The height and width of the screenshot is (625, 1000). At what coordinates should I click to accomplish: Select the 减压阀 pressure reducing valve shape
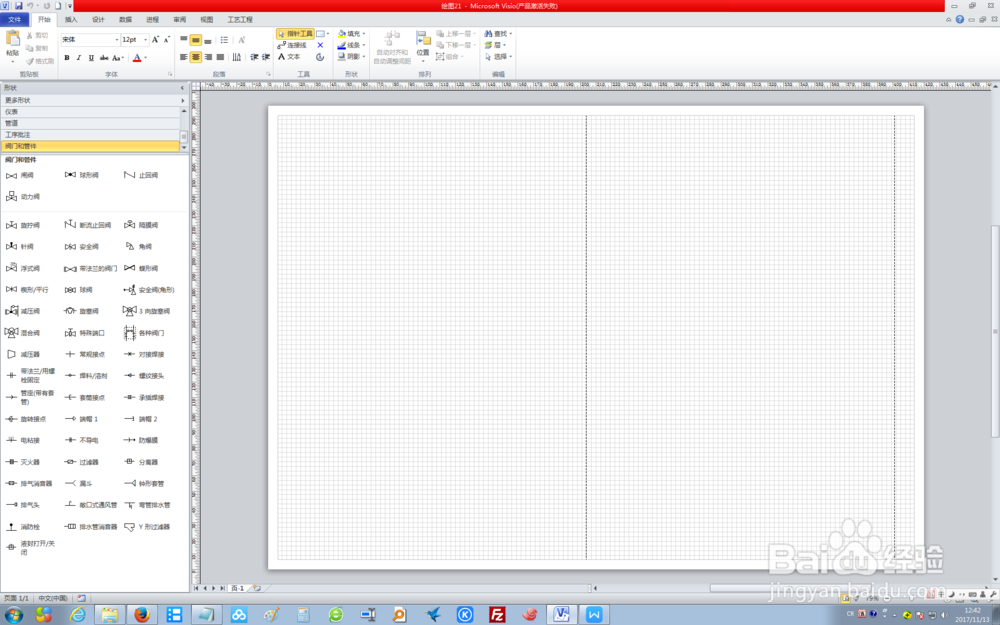pyautogui.click(x=23, y=311)
